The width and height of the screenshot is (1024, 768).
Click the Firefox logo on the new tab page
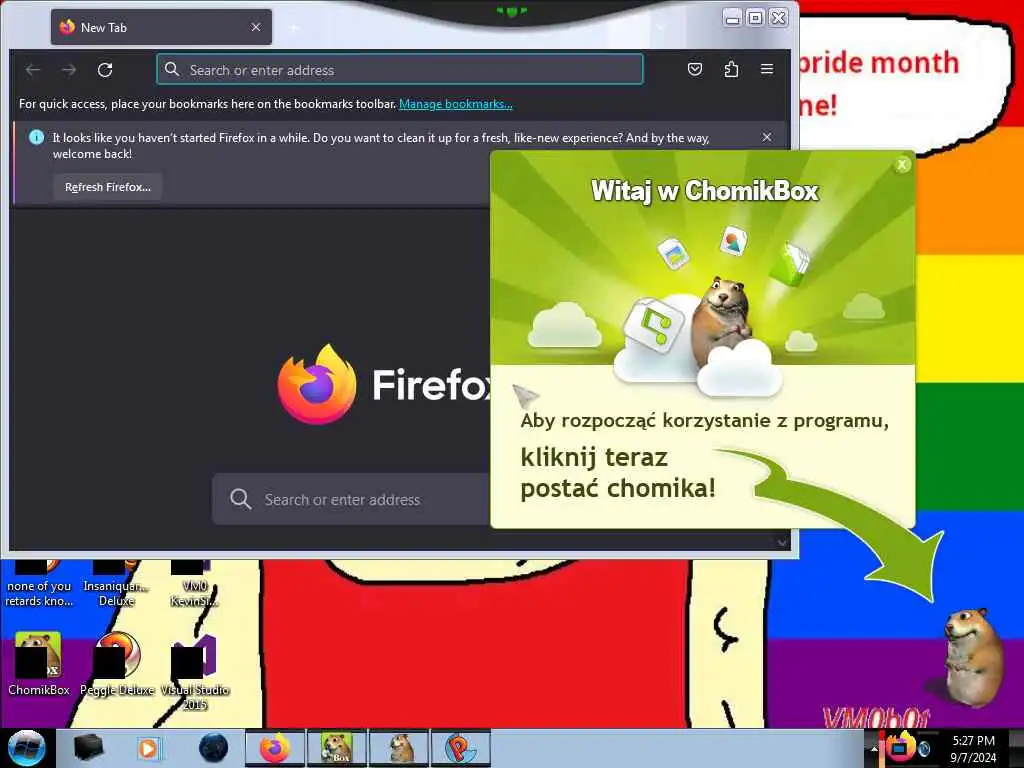click(x=317, y=384)
